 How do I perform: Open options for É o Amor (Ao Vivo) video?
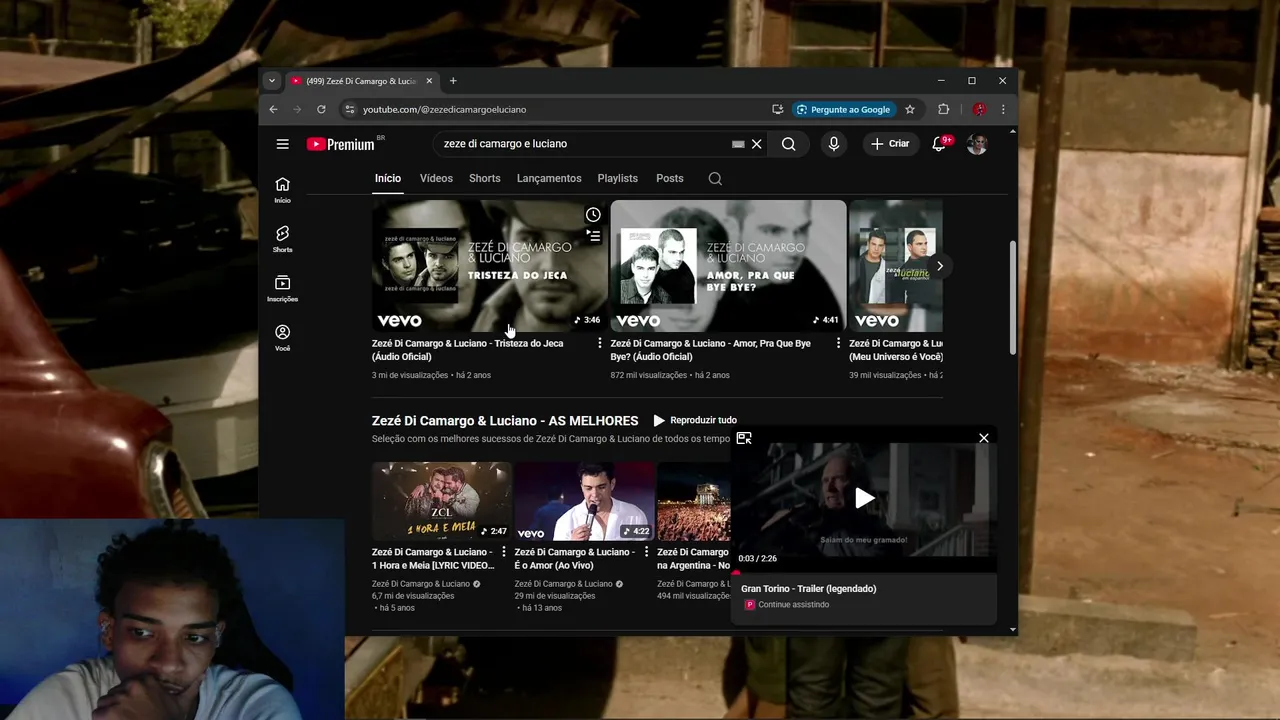(x=646, y=552)
